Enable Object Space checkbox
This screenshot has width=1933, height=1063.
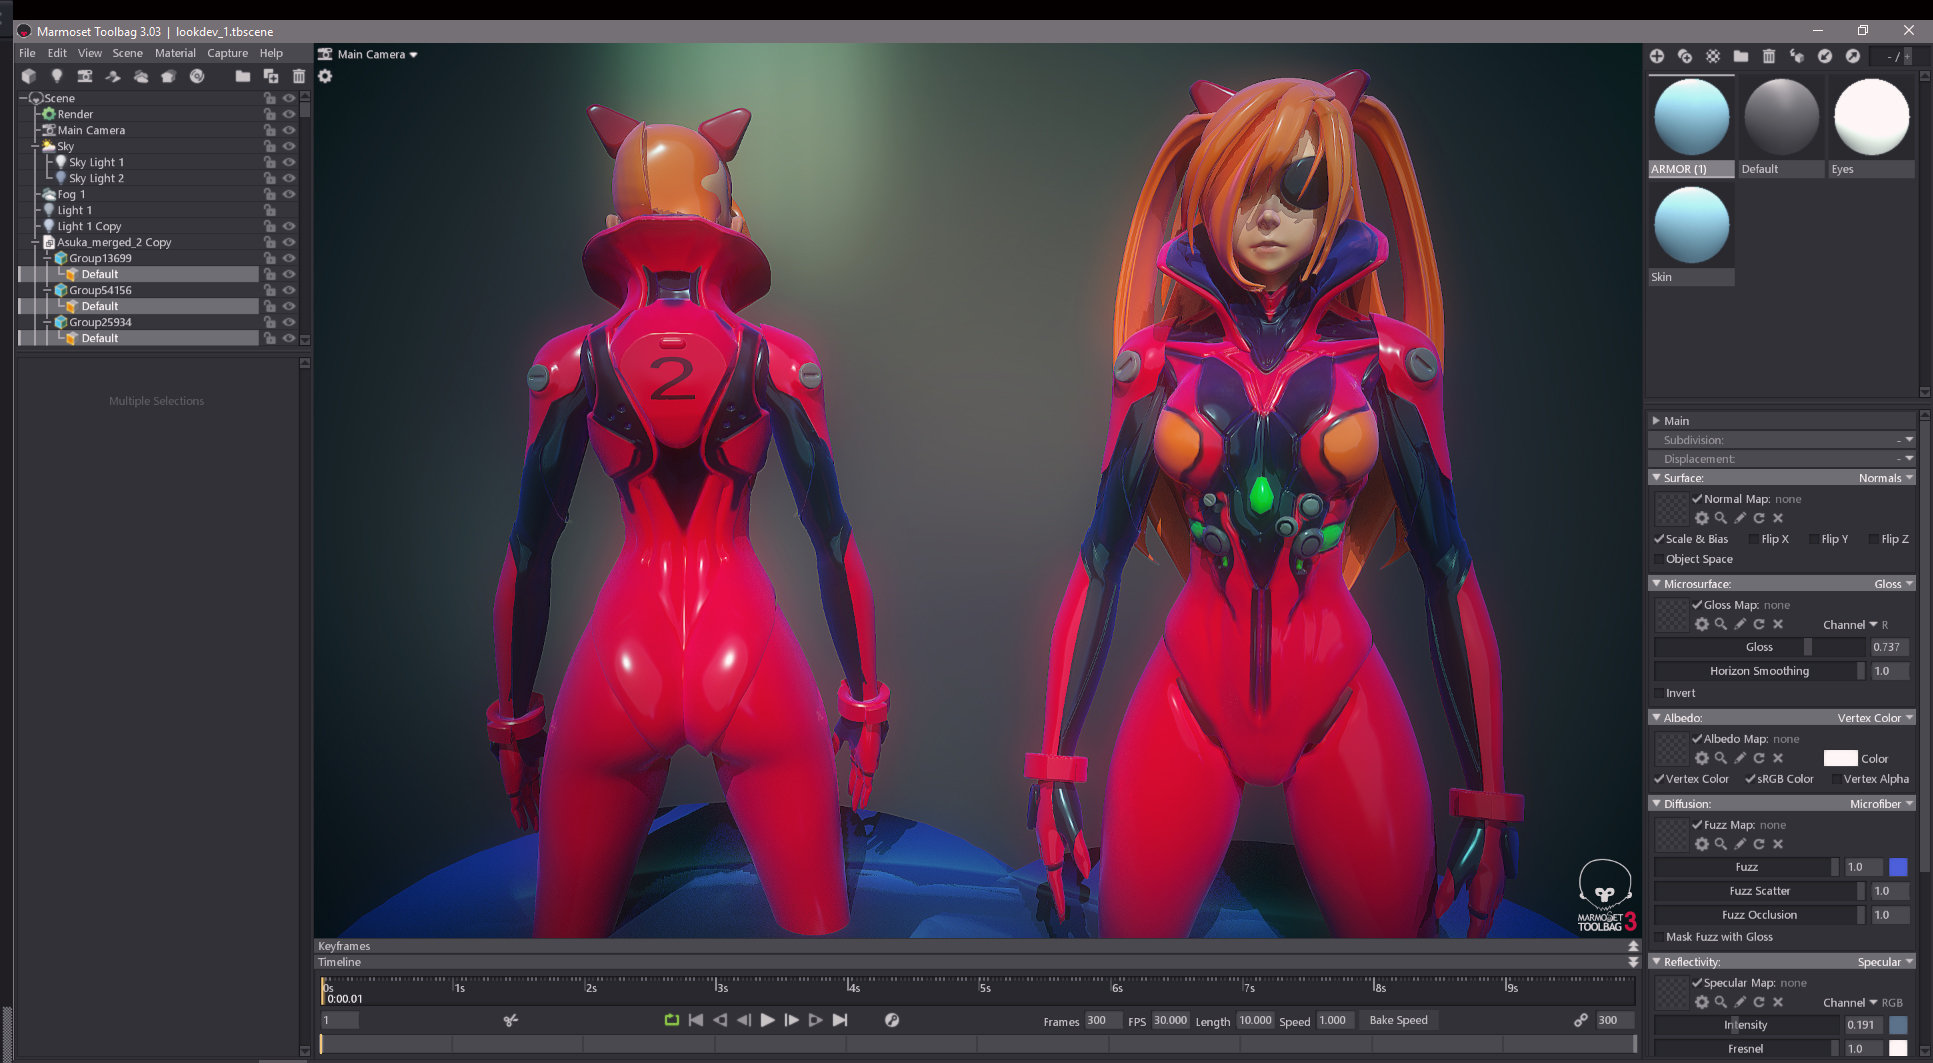point(1659,559)
